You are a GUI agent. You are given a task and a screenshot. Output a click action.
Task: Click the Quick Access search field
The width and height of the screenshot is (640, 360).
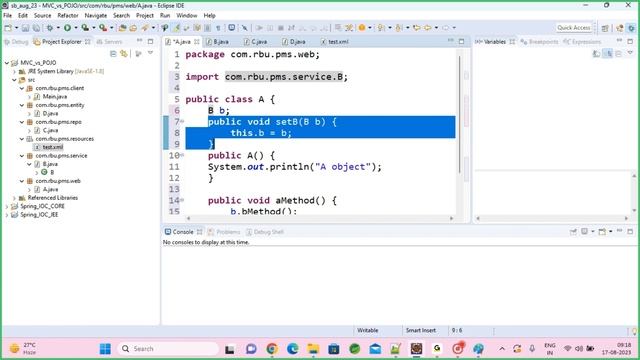[x=573, y=28]
